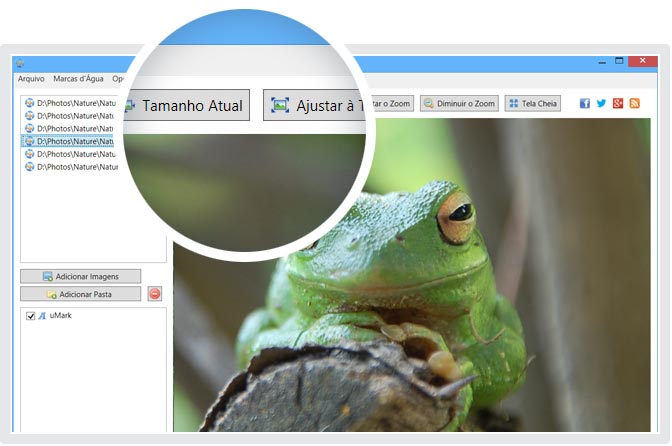This screenshot has height=446, width=672.
Task: Select the highlighted fourth photo entry
Action: pos(72,141)
